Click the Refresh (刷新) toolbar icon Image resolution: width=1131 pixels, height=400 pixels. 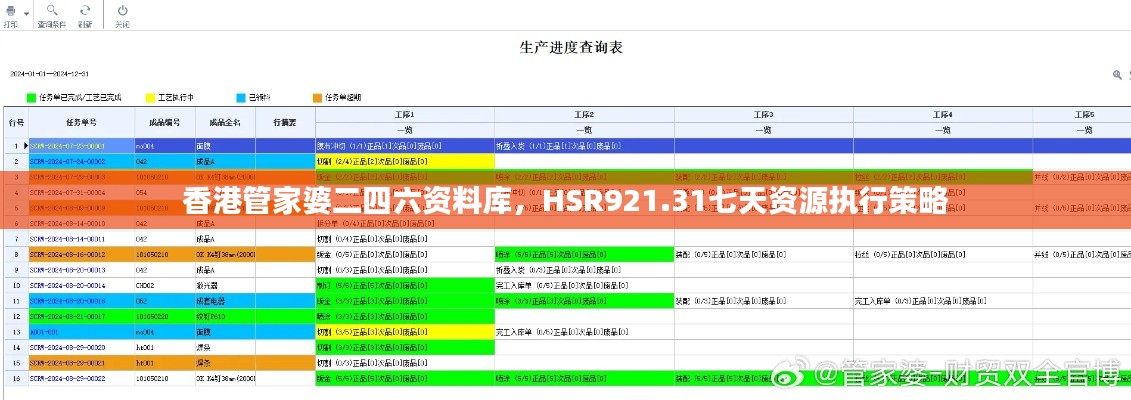(85, 9)
